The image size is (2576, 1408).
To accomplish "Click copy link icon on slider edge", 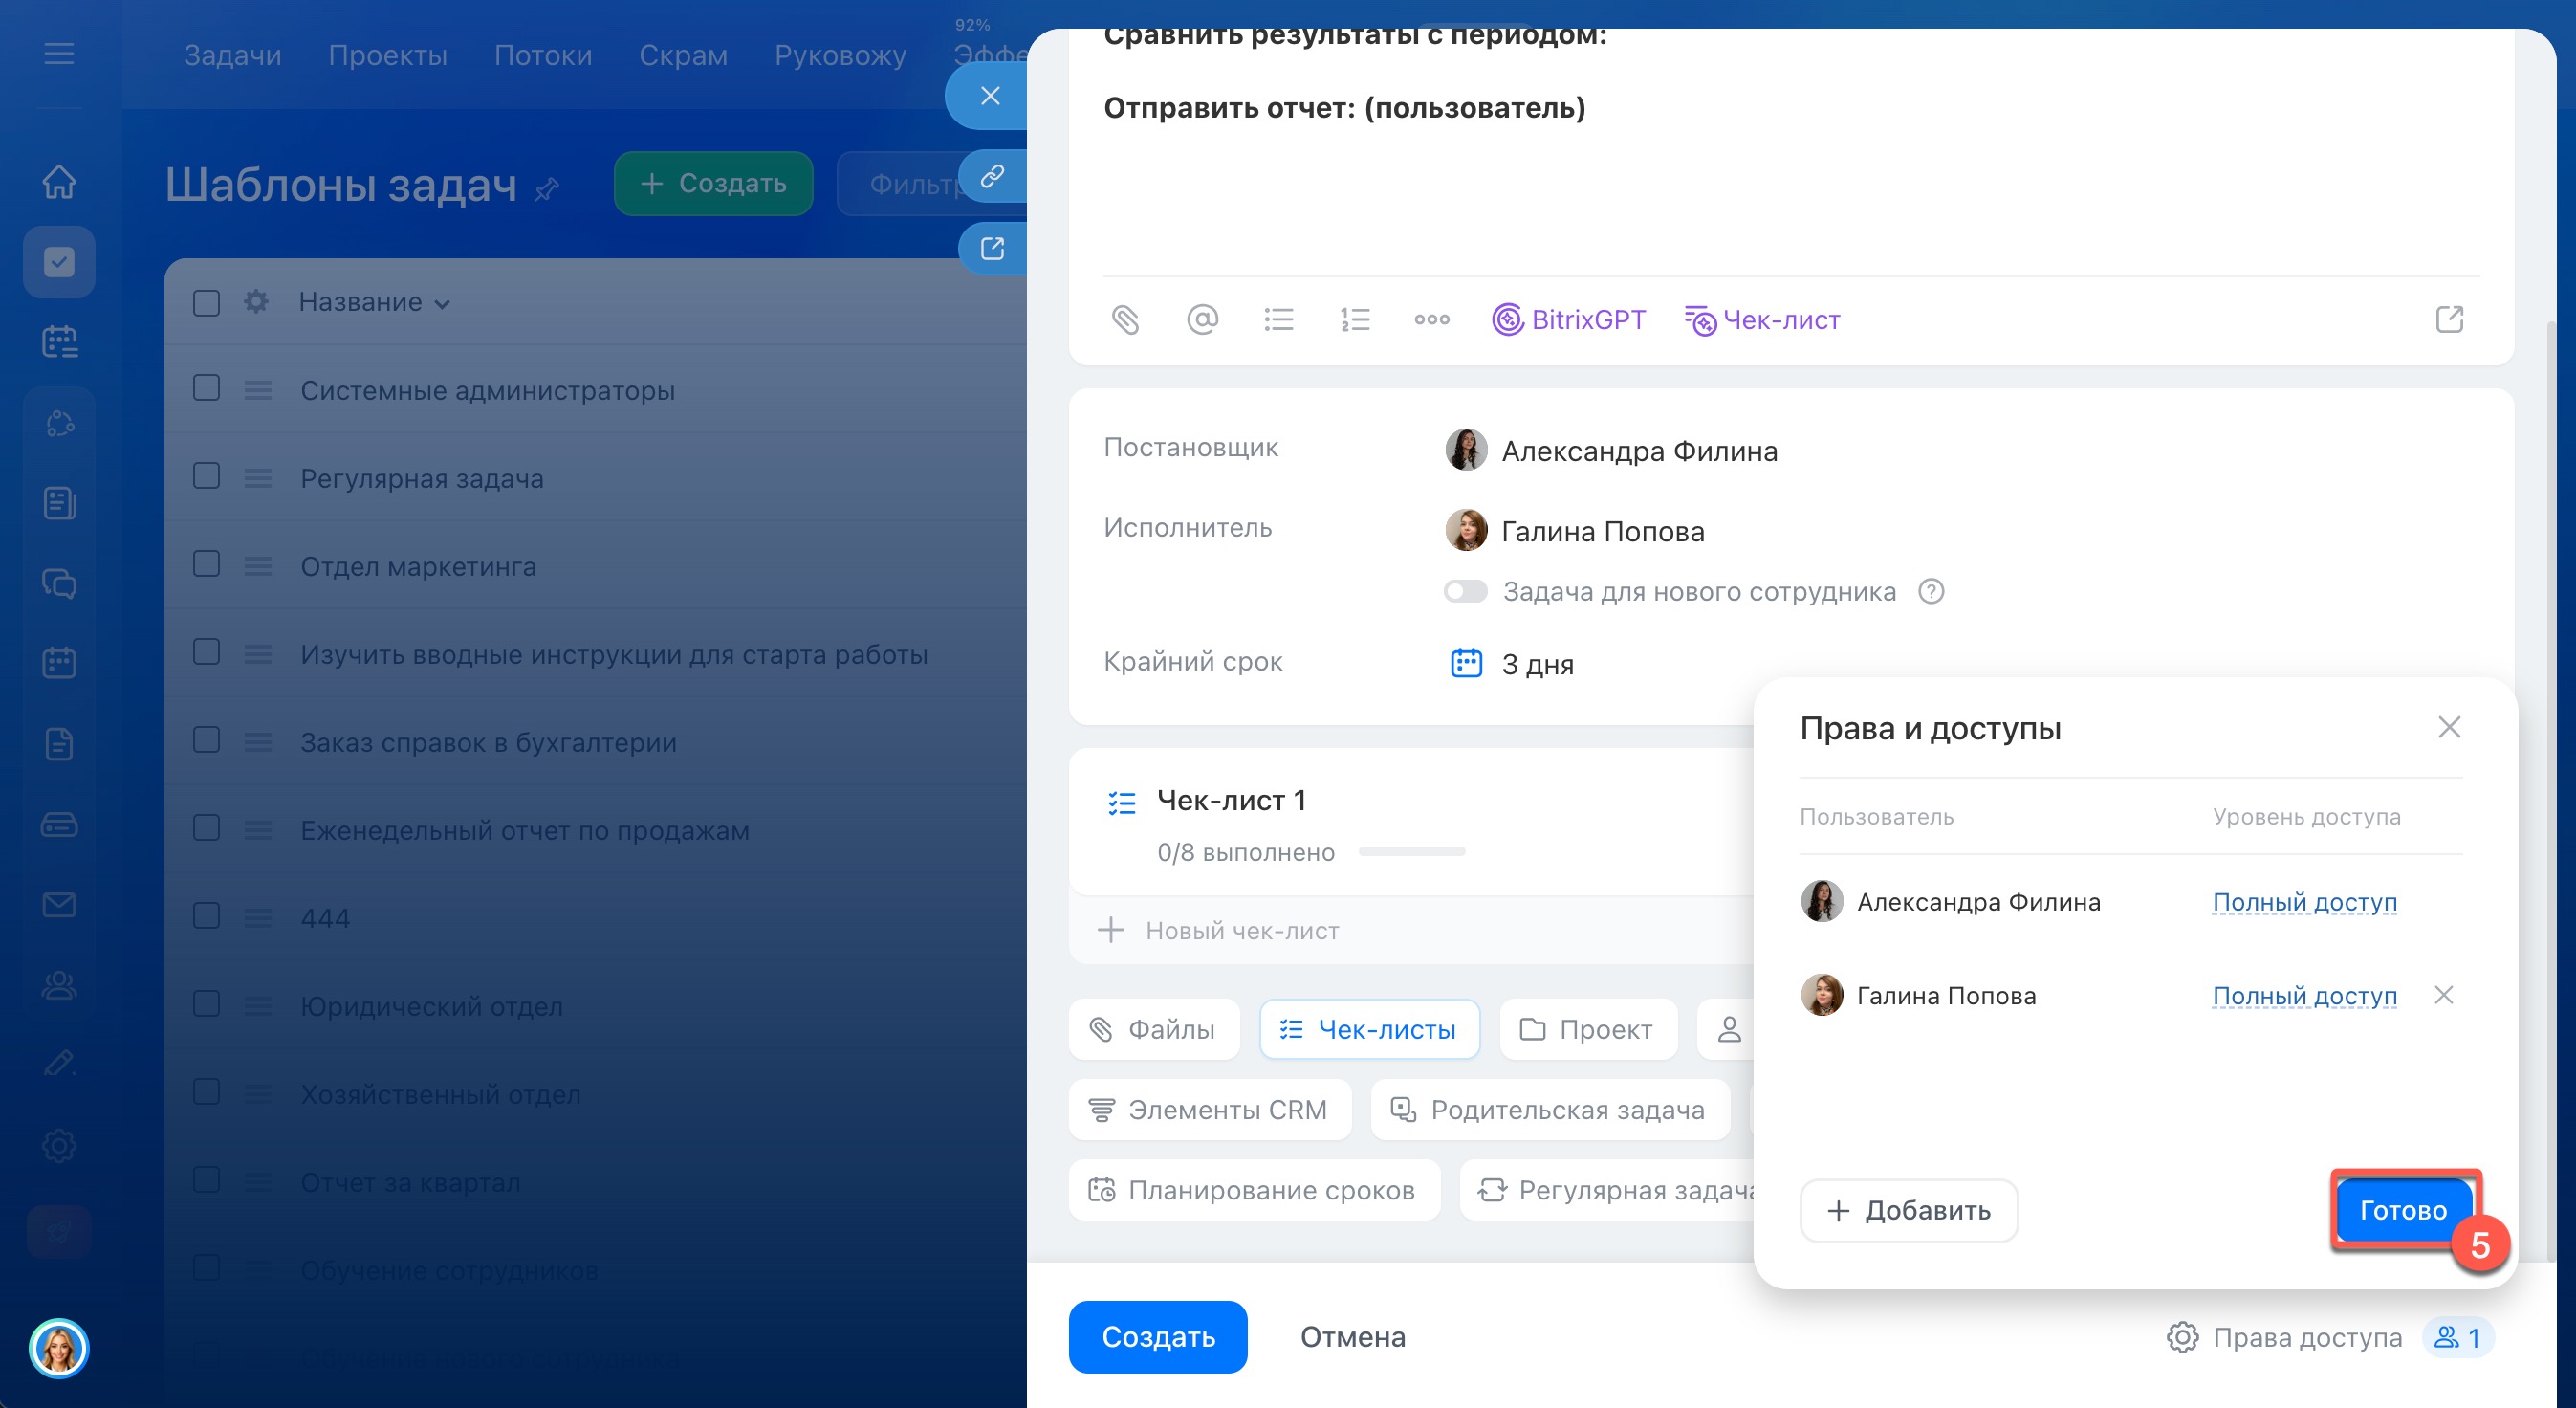I will pyautogui.click(x=991, y=176).
